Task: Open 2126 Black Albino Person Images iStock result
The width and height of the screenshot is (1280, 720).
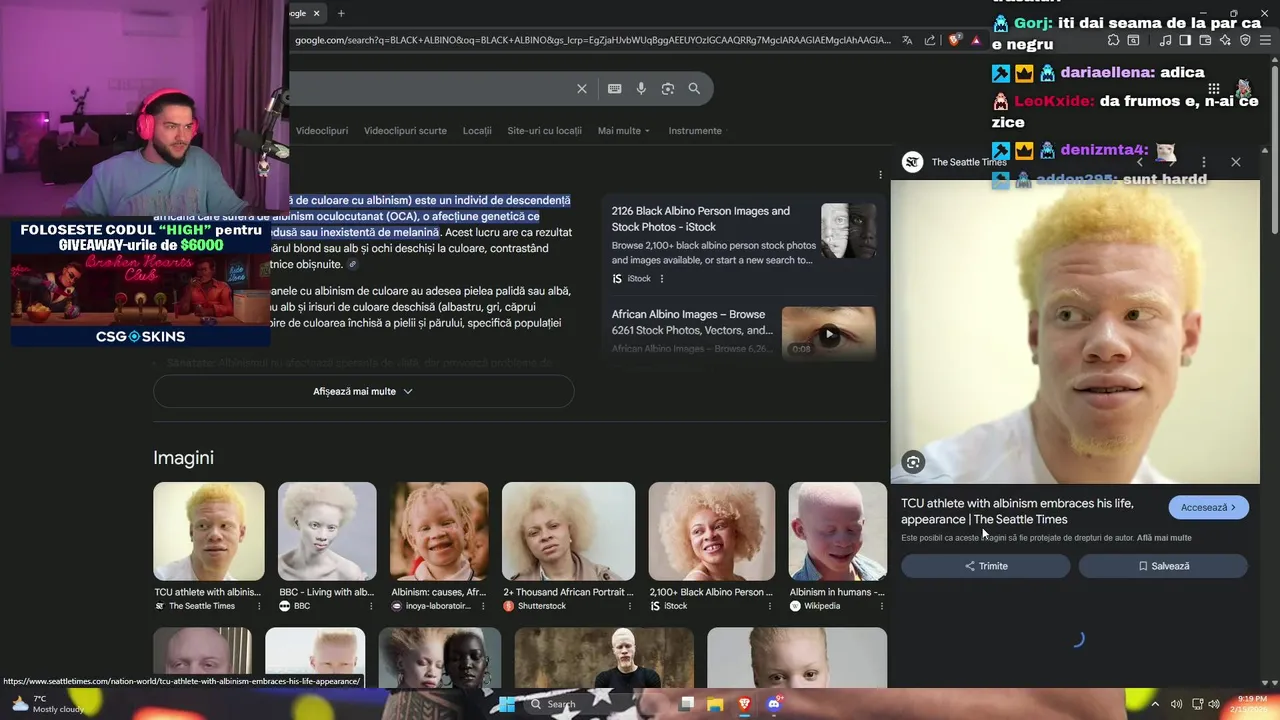Action: coord(700,218)
